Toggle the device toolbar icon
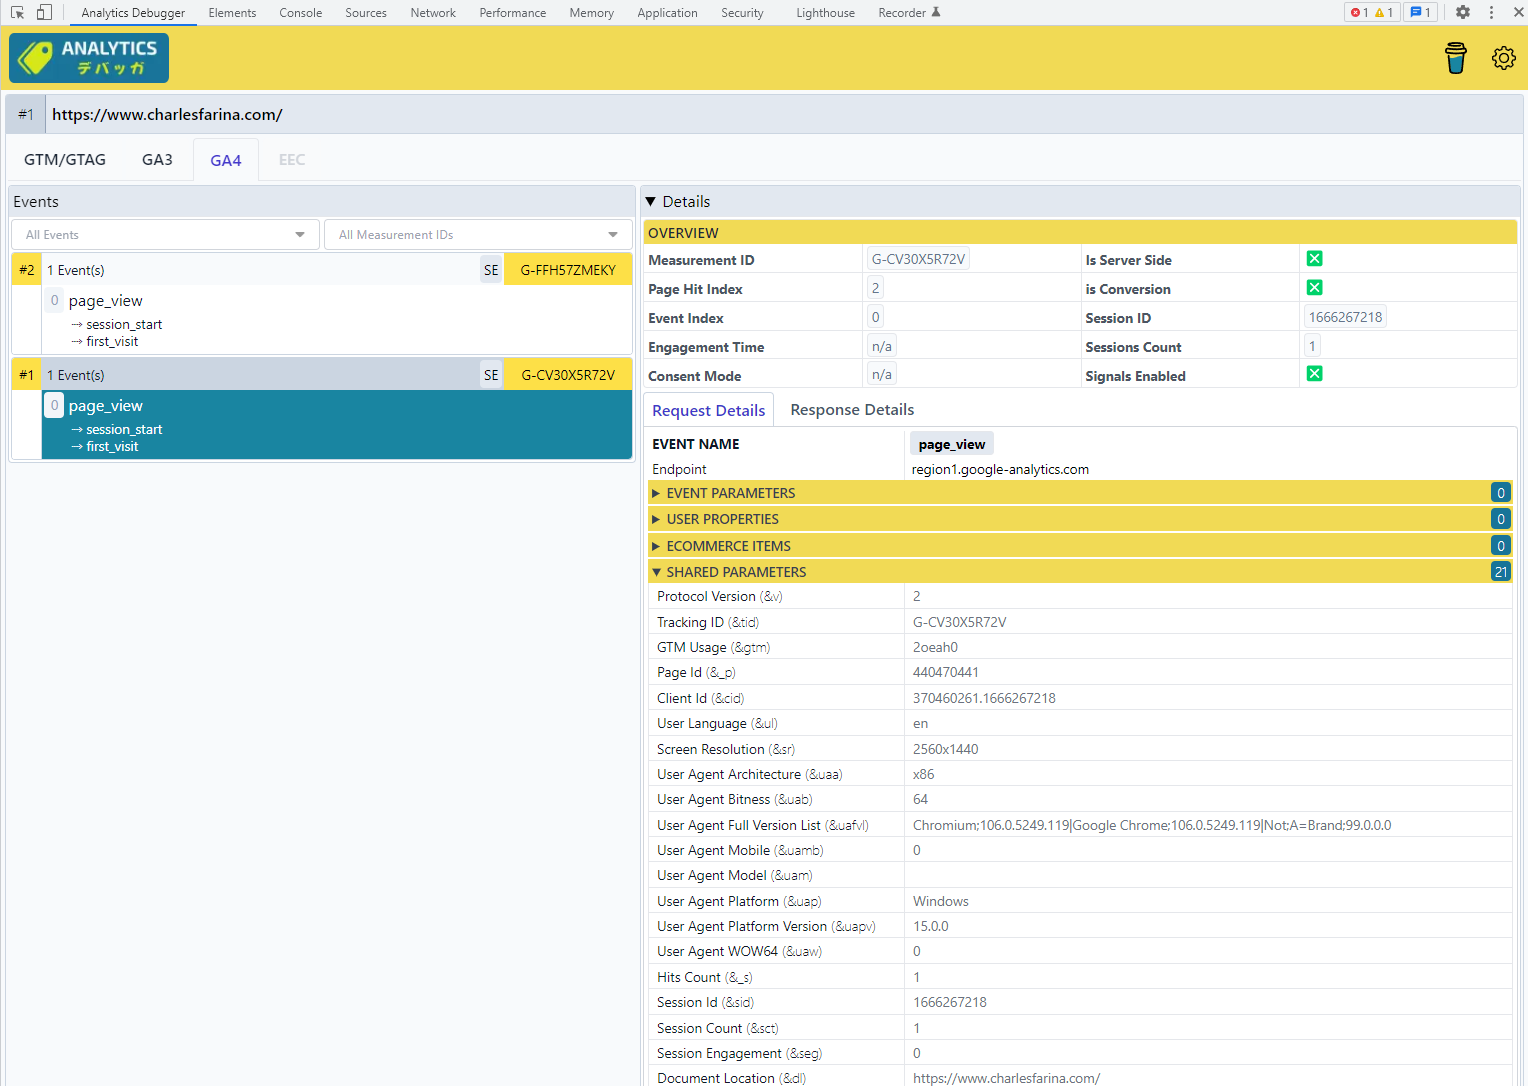The width and height of the screenshot is (1528, 1086). click(x=44, y=13)
